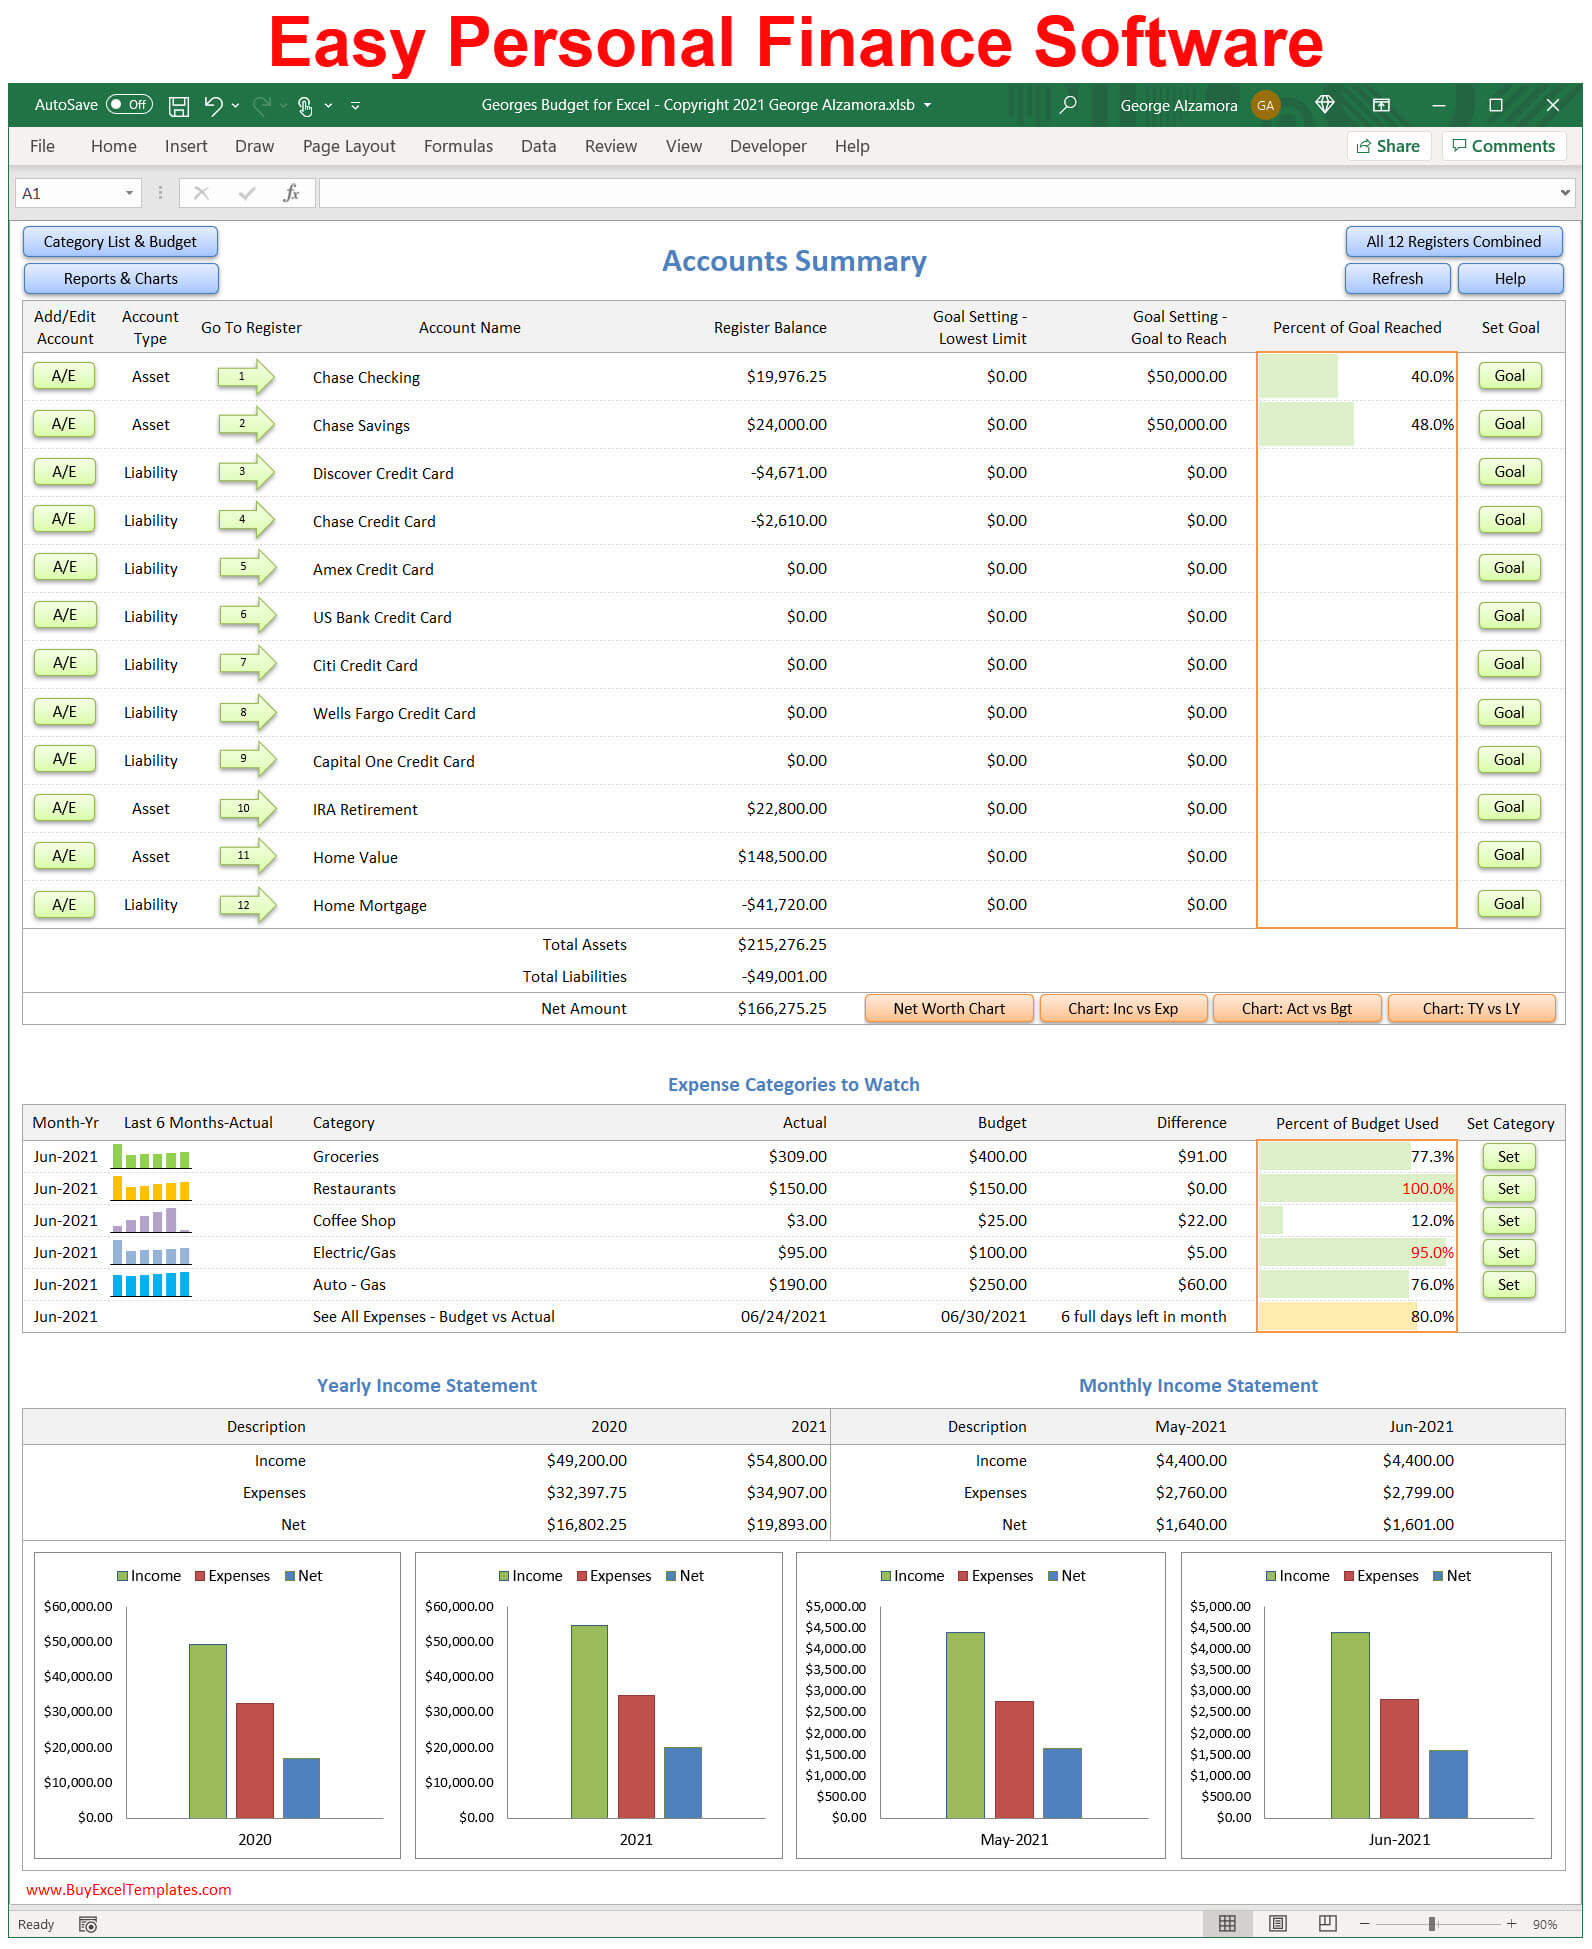Click the Save icon in title bar
Screen dimensions: 1592x1949
click(x=179, y=106)
